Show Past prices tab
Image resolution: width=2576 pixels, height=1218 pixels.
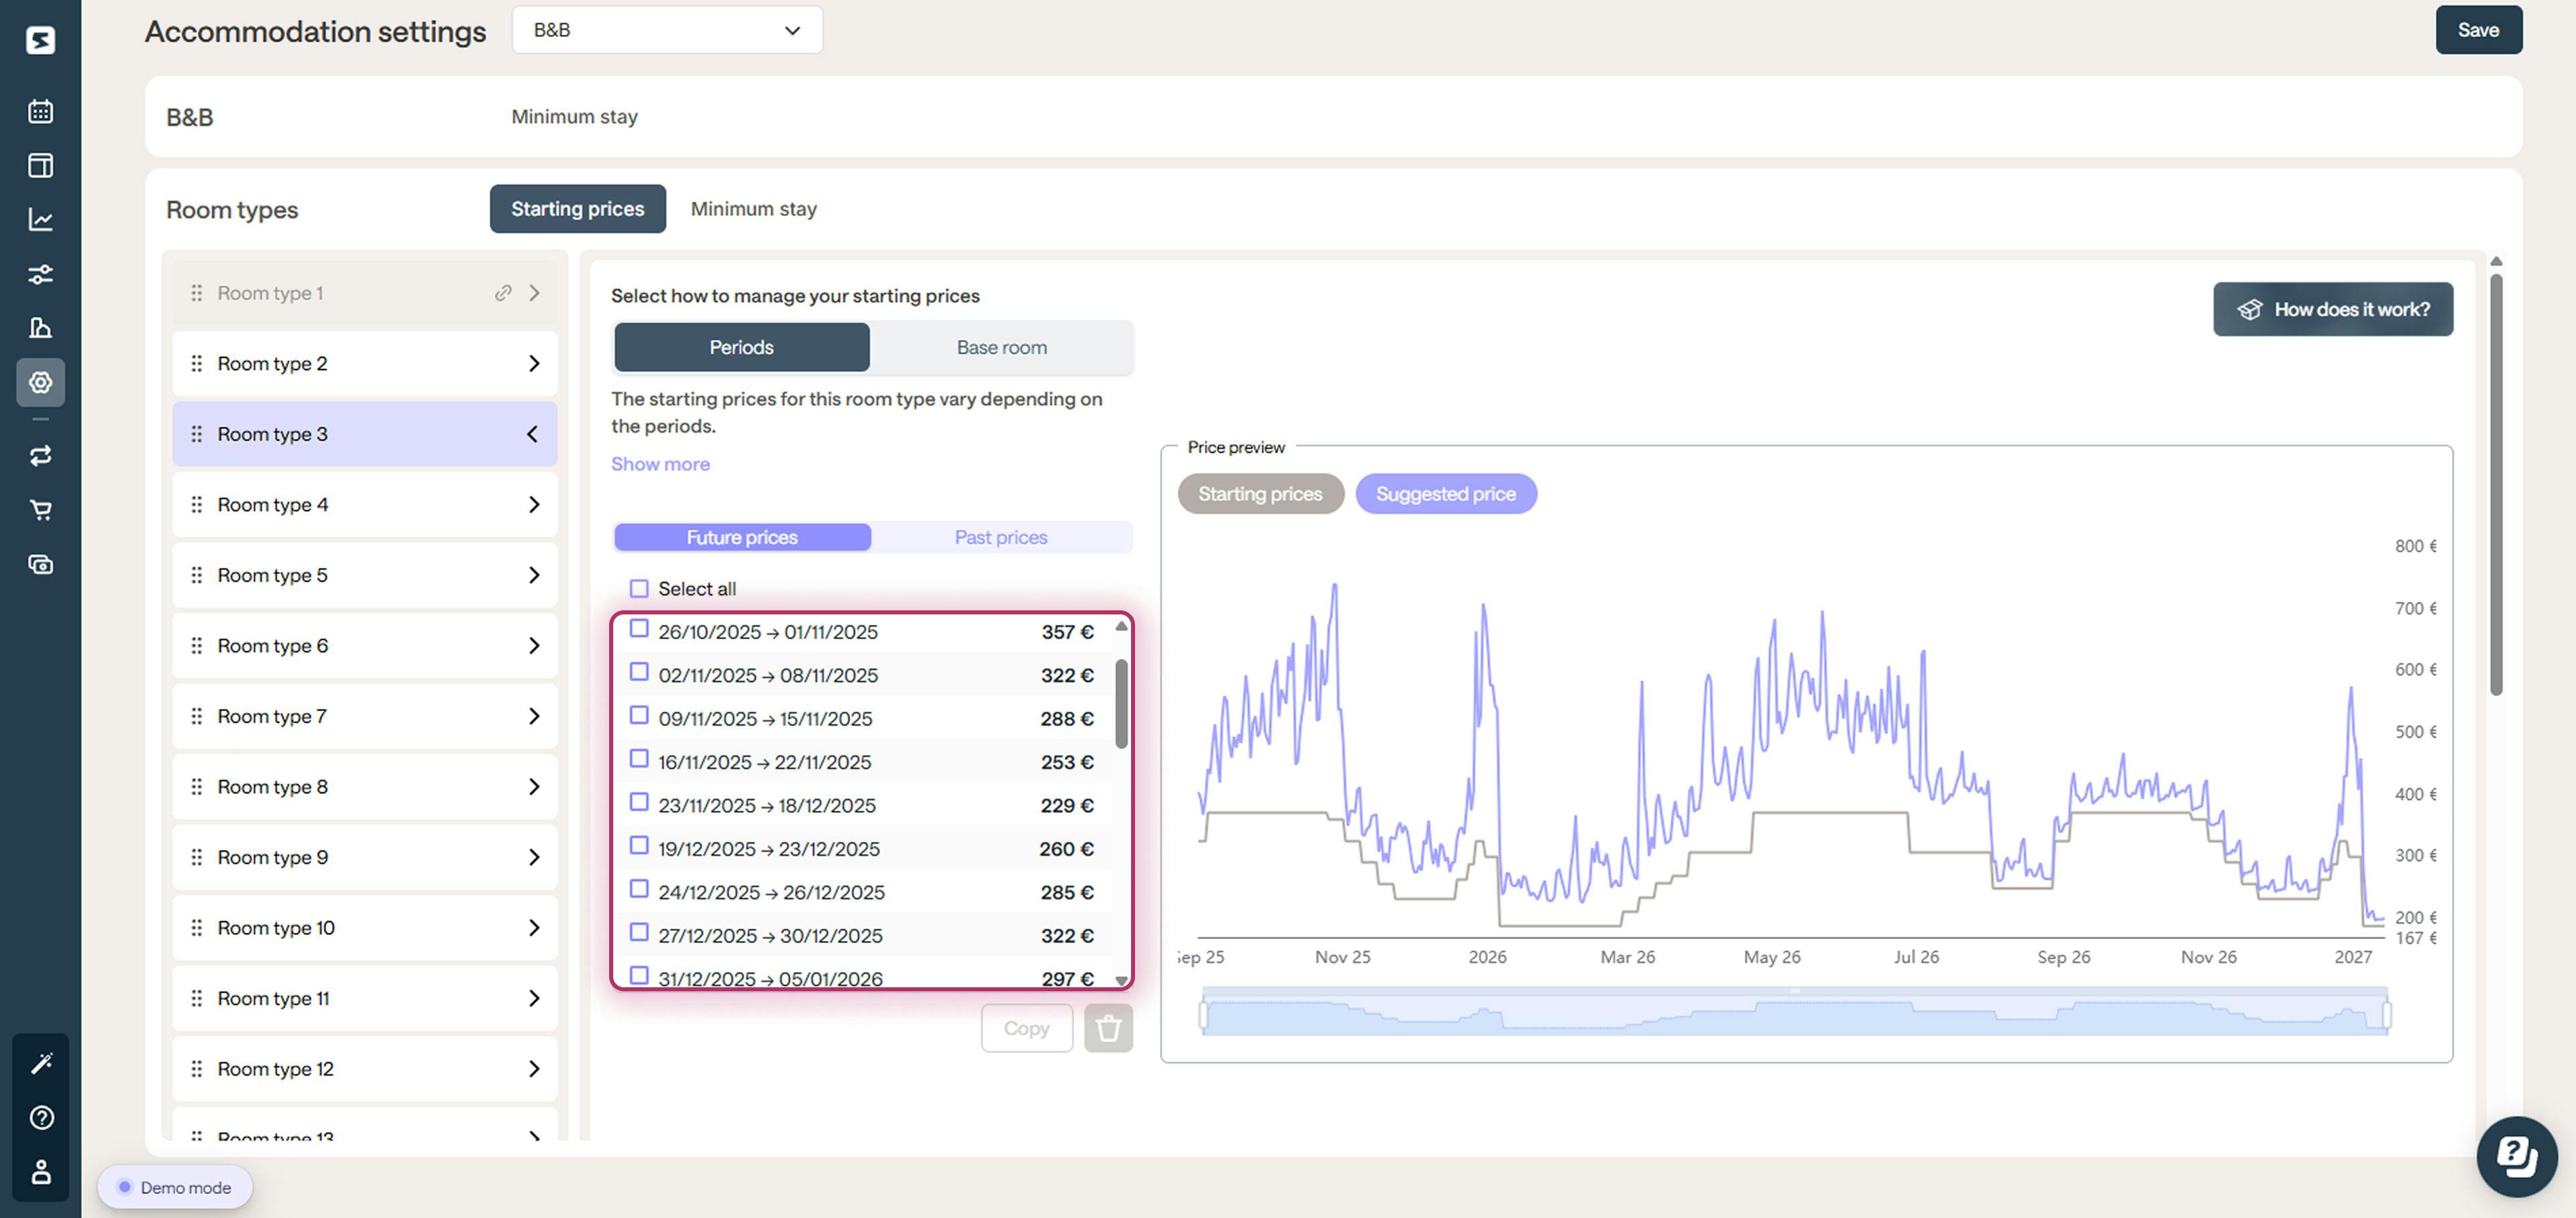tap(1000, 537)
